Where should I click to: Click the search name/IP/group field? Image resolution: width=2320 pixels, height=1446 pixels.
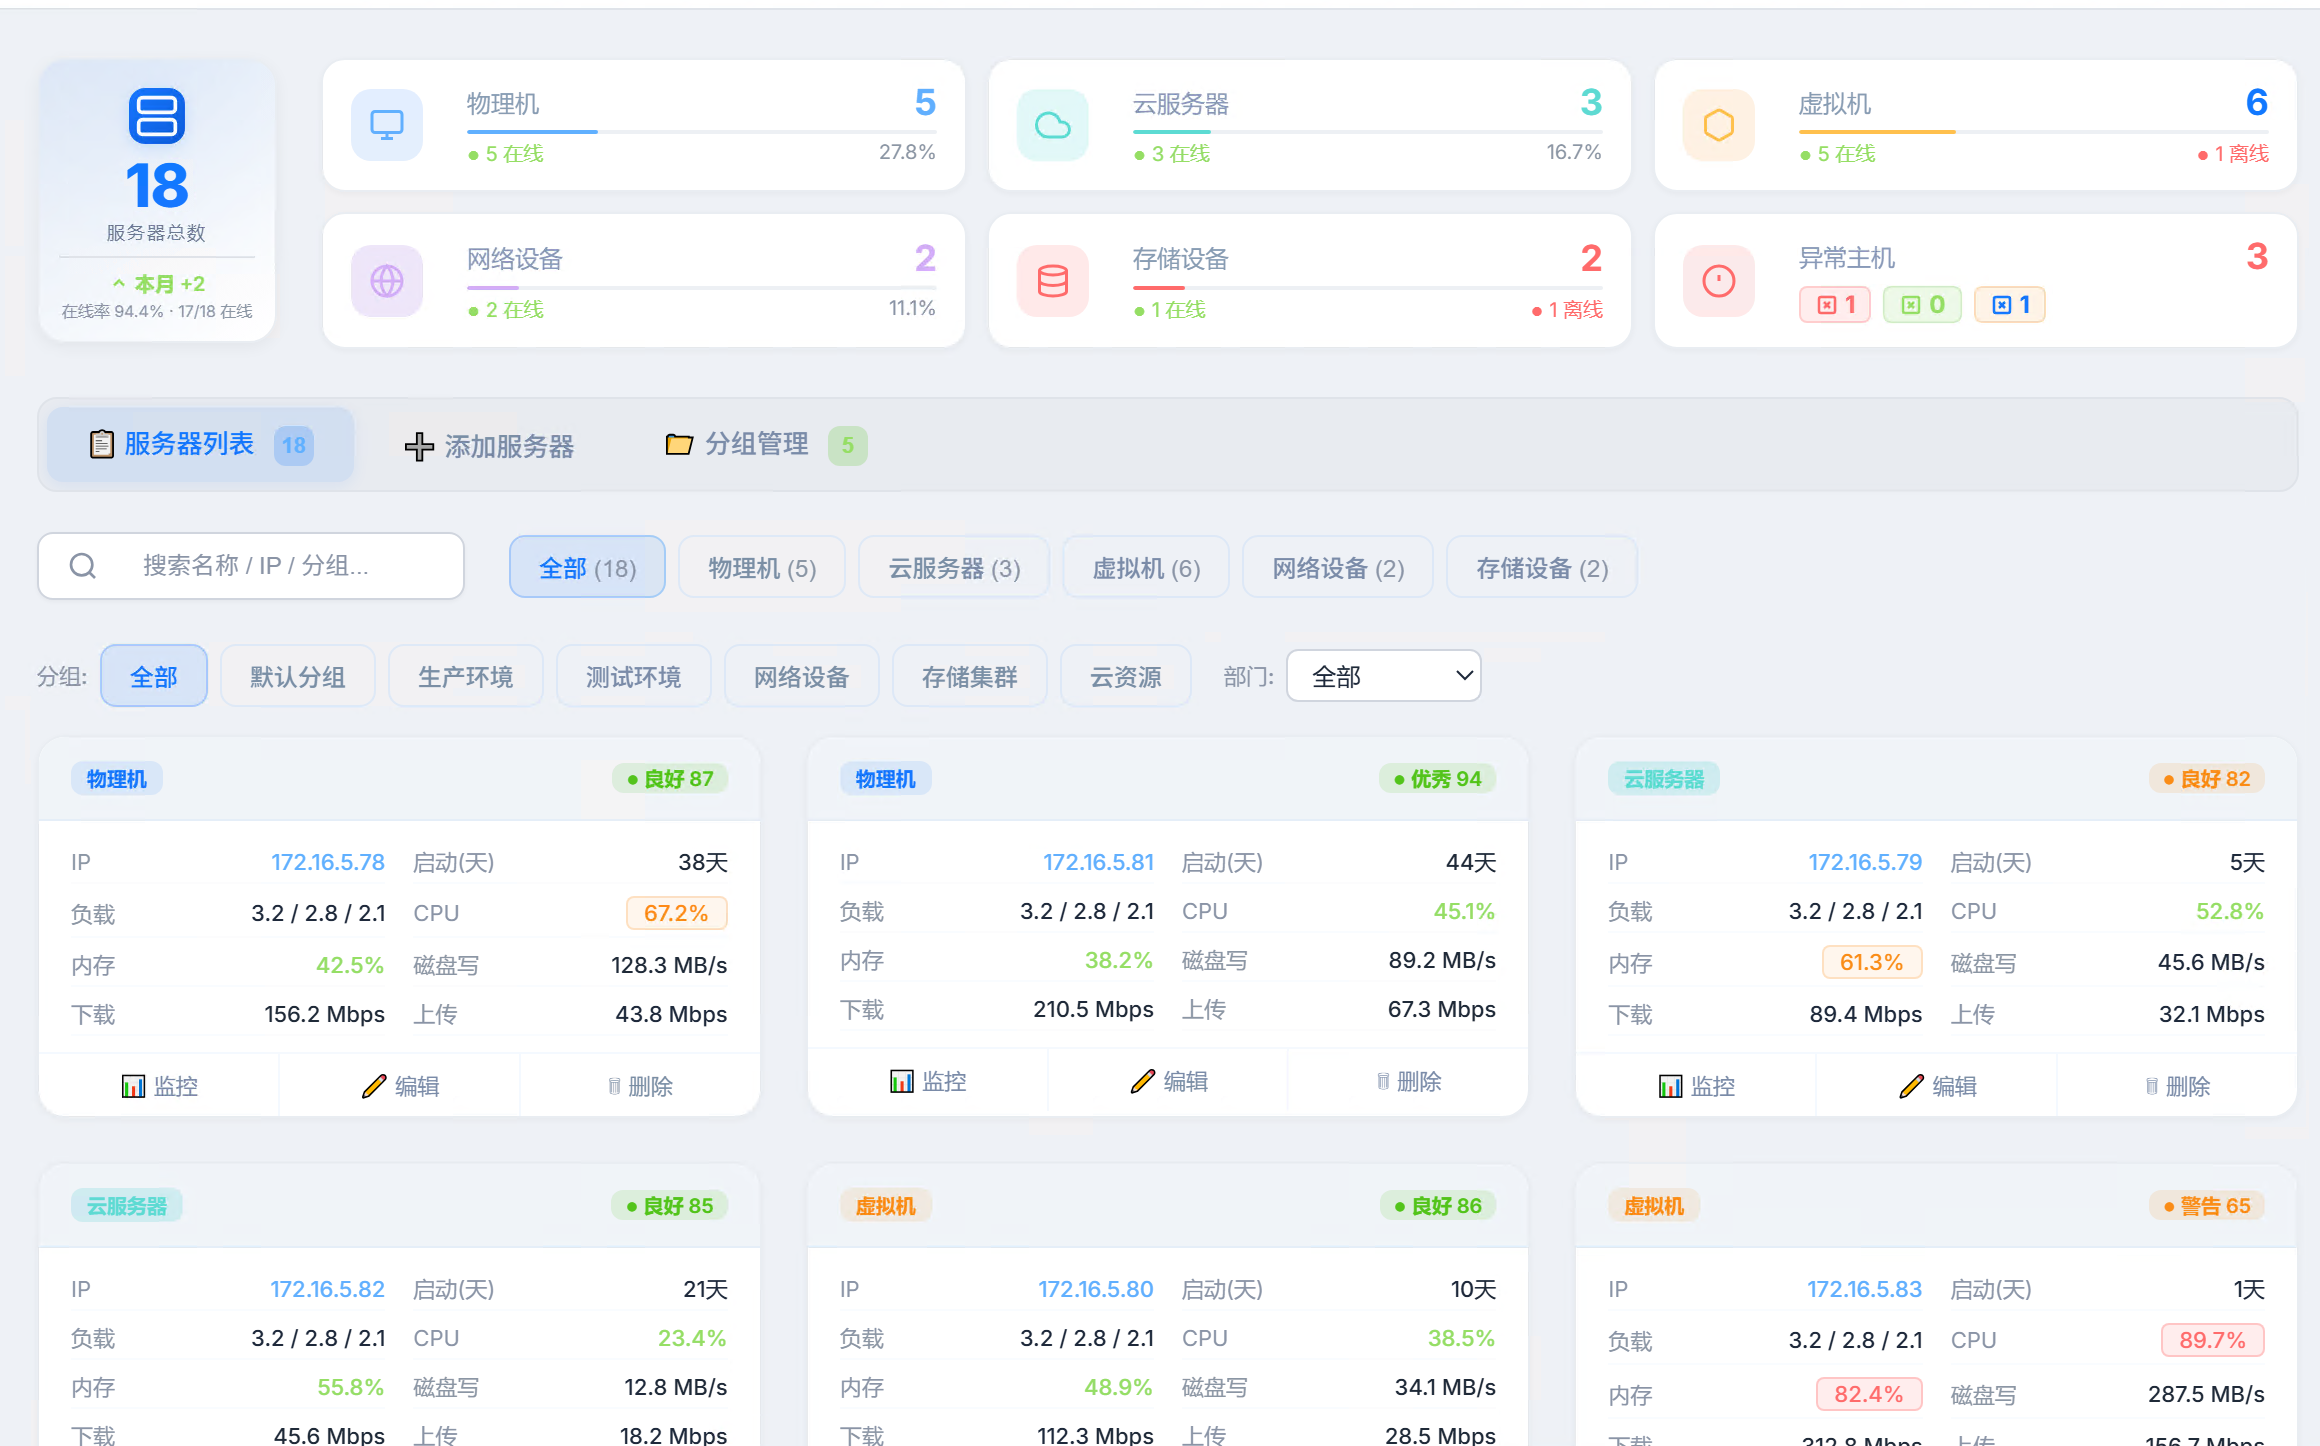(x=251, y=566)
